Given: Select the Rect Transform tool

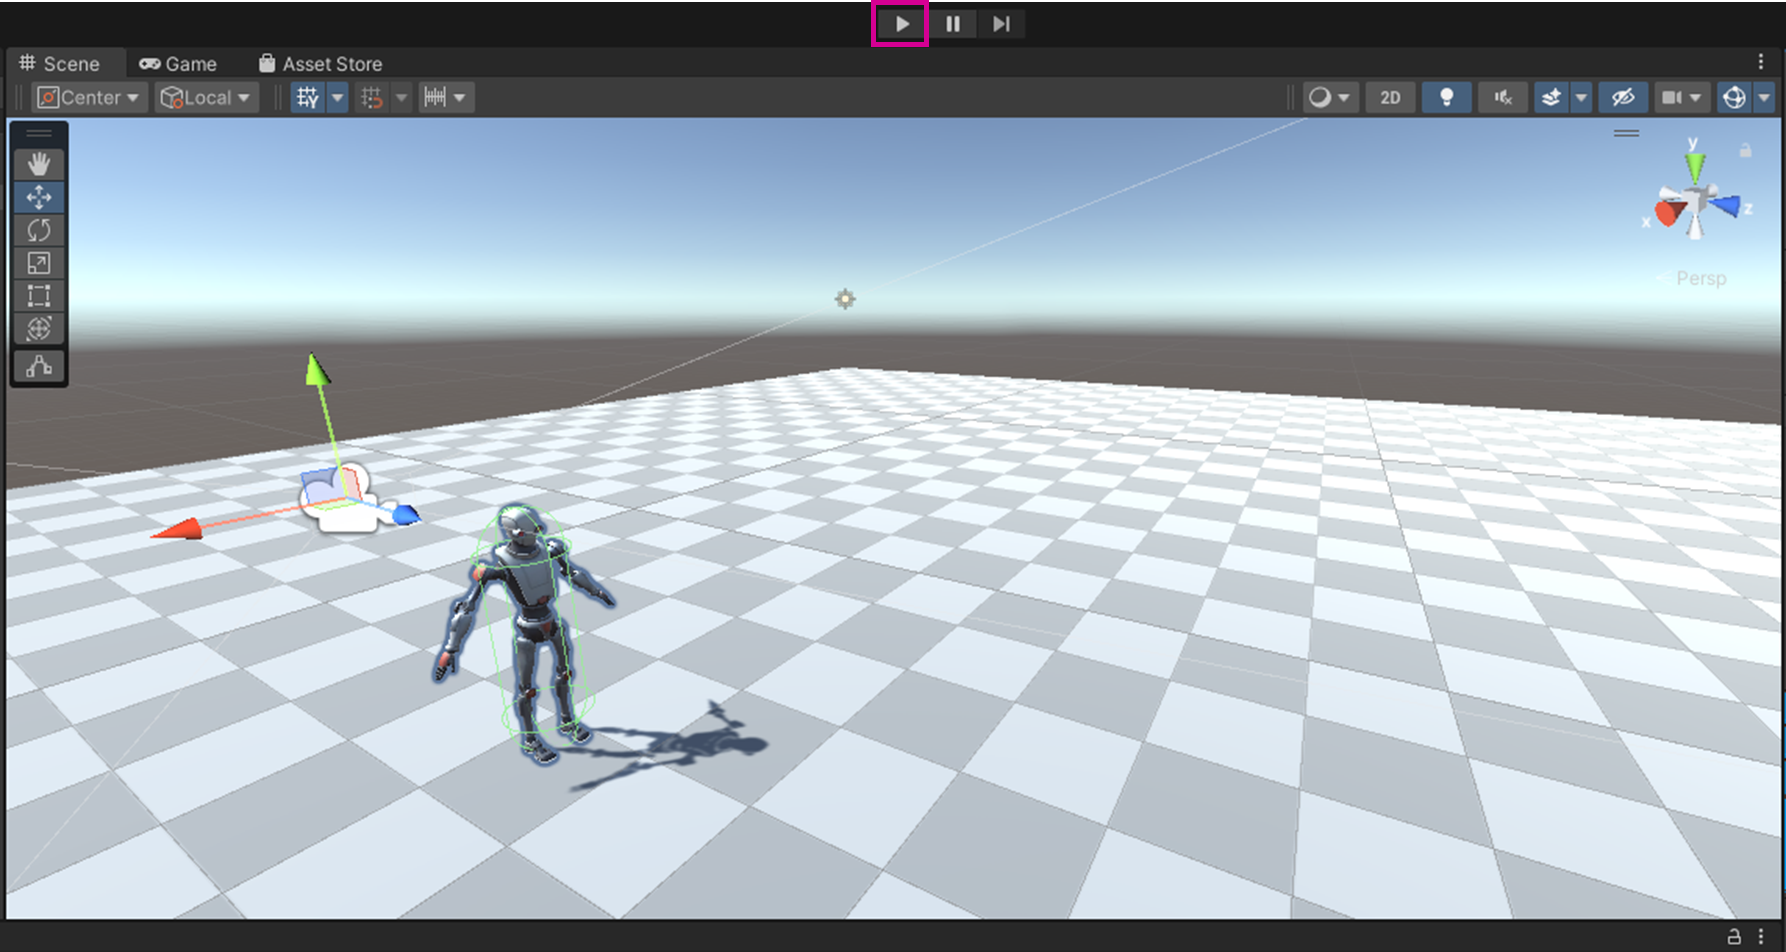Looking at the screenshot, I should [39, 296].
